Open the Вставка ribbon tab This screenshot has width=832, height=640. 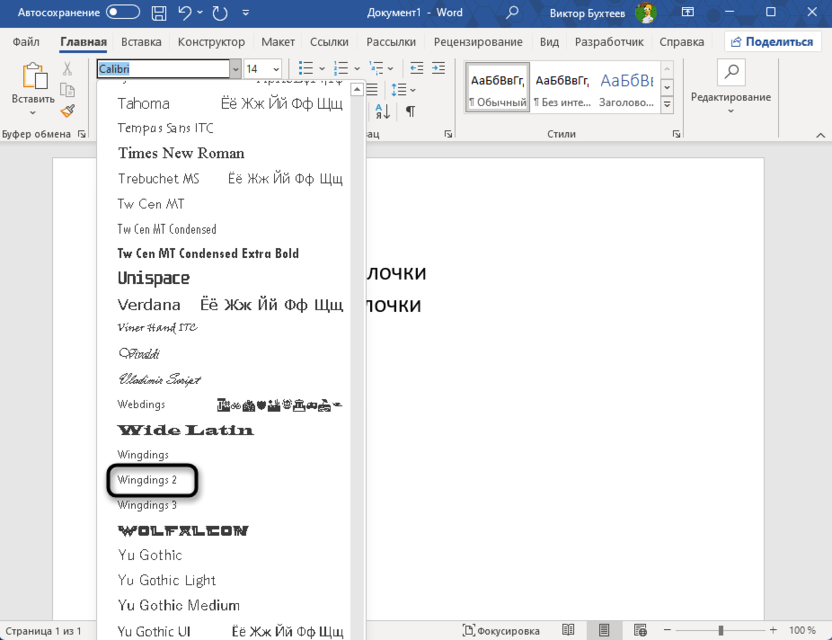141,42
